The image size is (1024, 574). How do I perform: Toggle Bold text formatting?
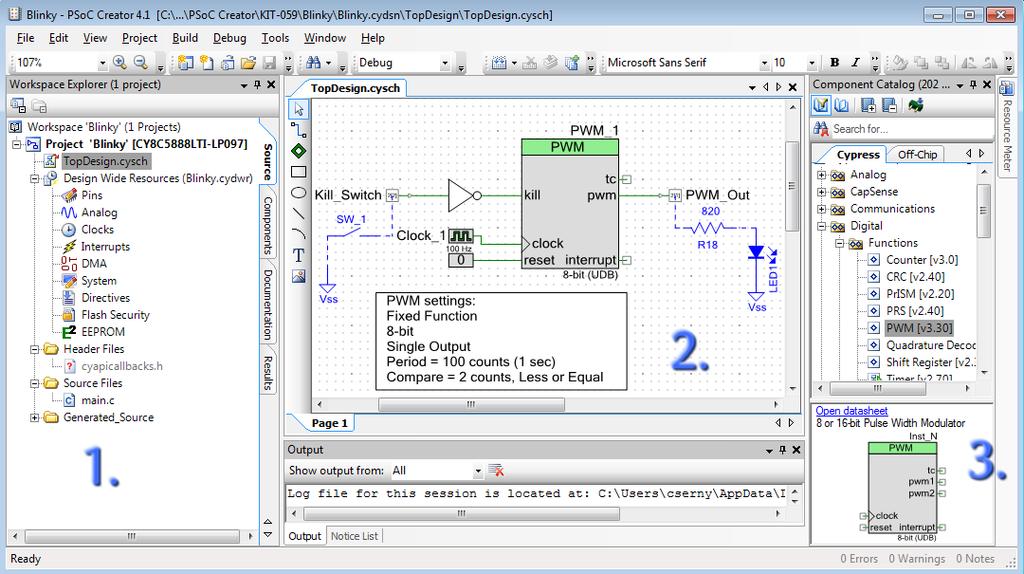[x=835, y=63]
